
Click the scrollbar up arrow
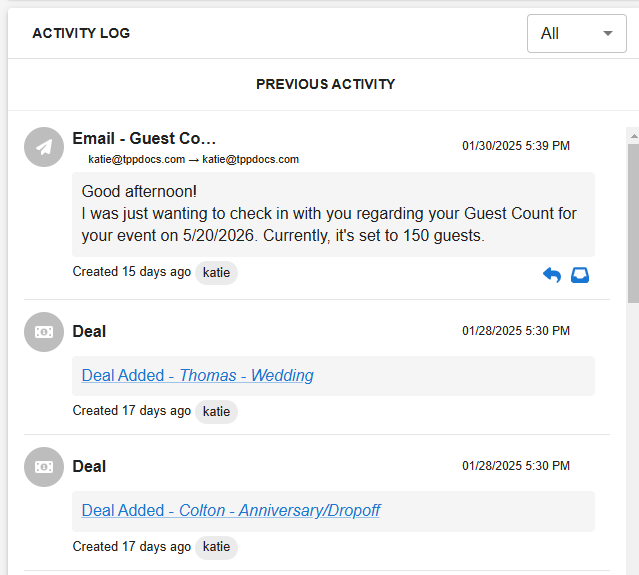pyautogui.click(x=634, y=136)
